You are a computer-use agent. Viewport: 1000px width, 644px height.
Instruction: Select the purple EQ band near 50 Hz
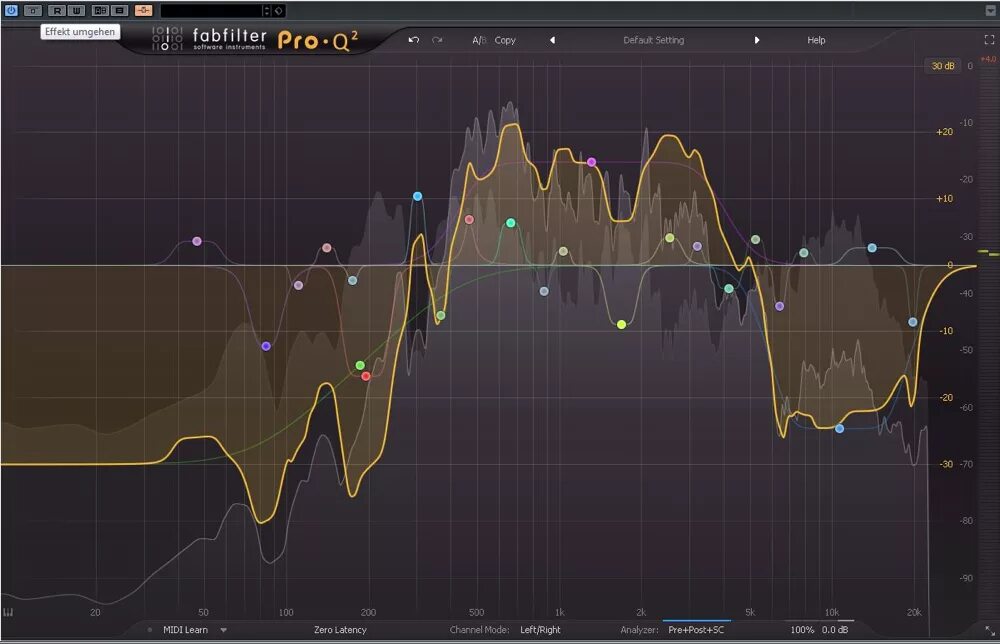point(197,241)
